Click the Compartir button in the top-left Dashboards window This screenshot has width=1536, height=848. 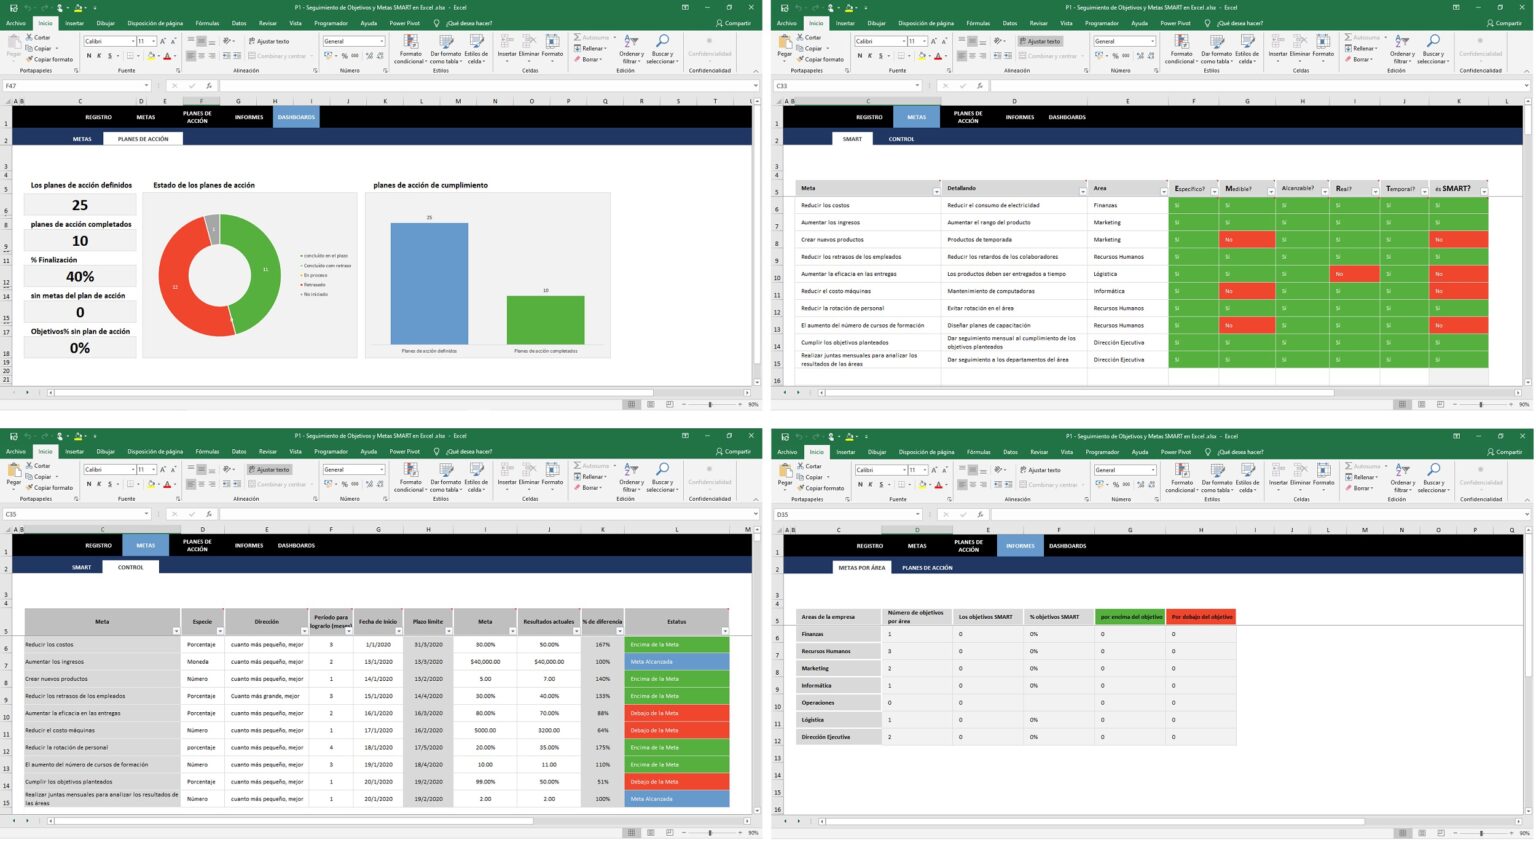734,23
